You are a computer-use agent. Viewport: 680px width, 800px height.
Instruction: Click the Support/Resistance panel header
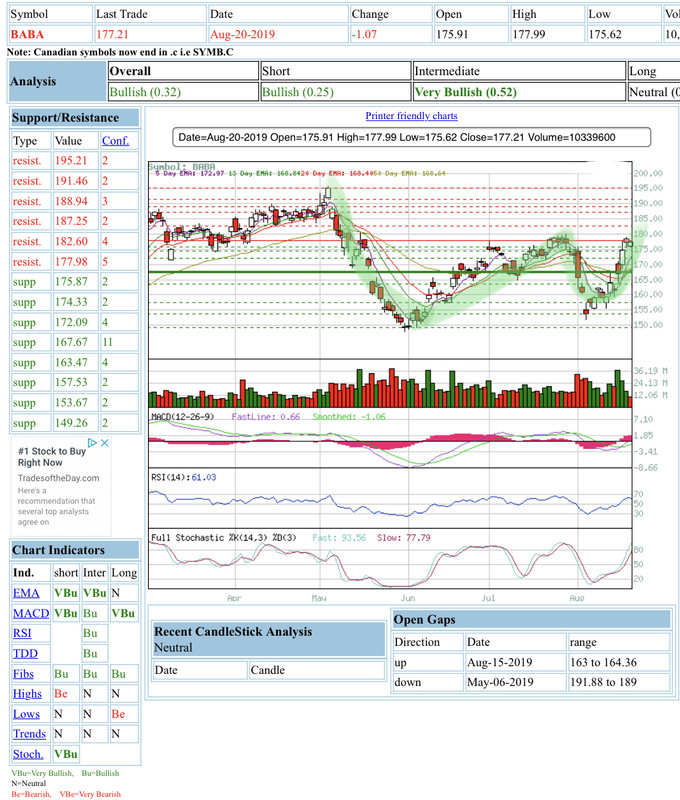point(75,118)
